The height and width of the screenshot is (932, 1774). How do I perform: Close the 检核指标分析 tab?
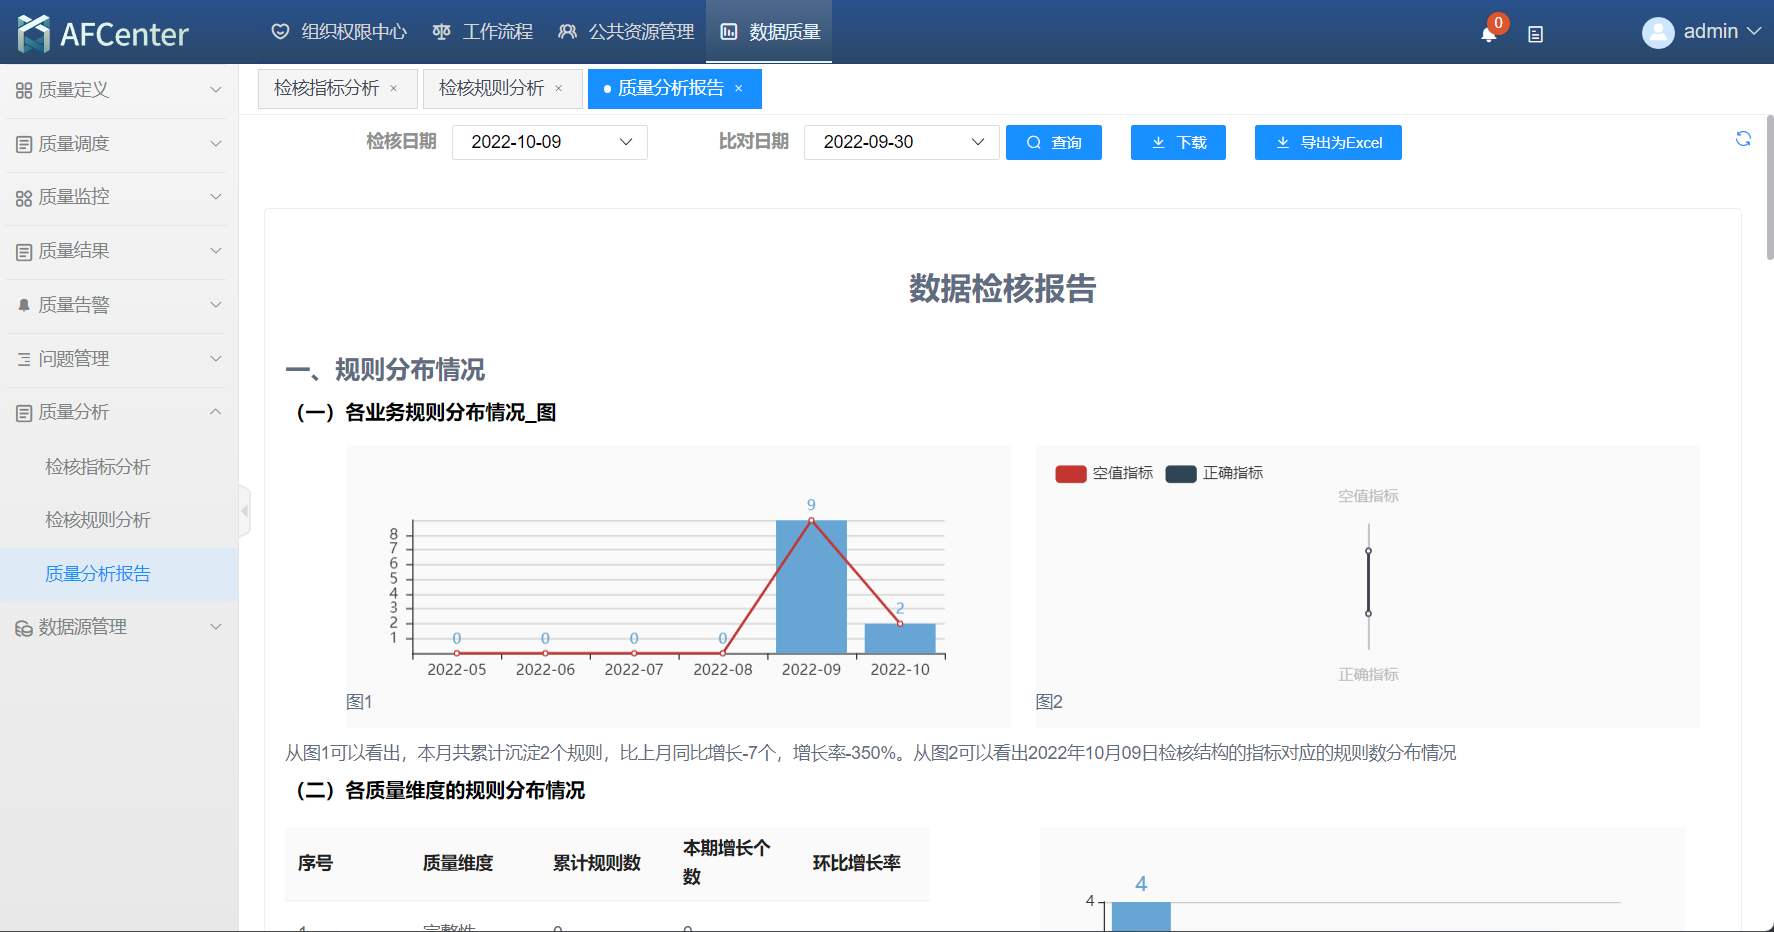394,89
